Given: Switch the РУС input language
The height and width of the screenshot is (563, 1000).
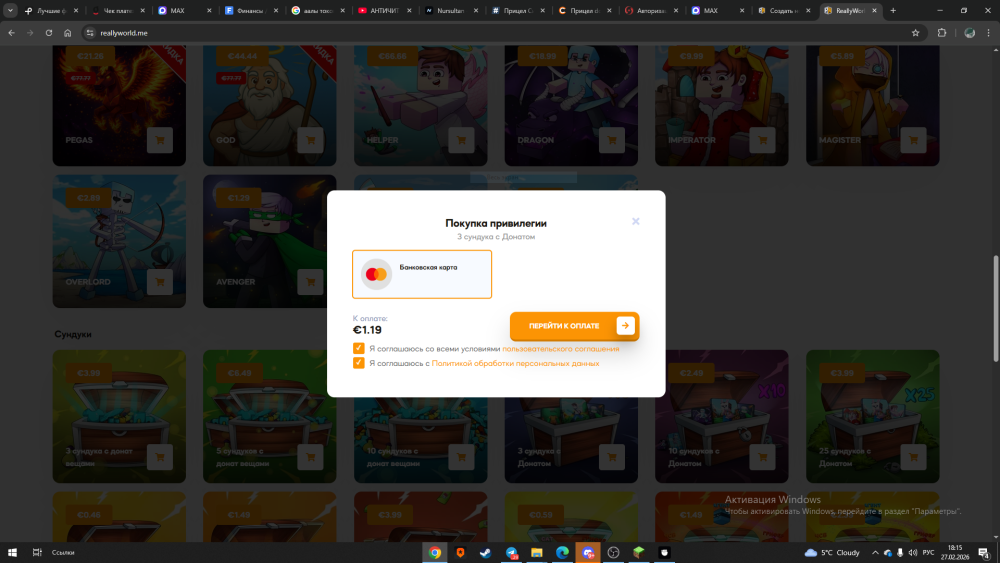Looking at the screenshot, I should click(929, 553).
